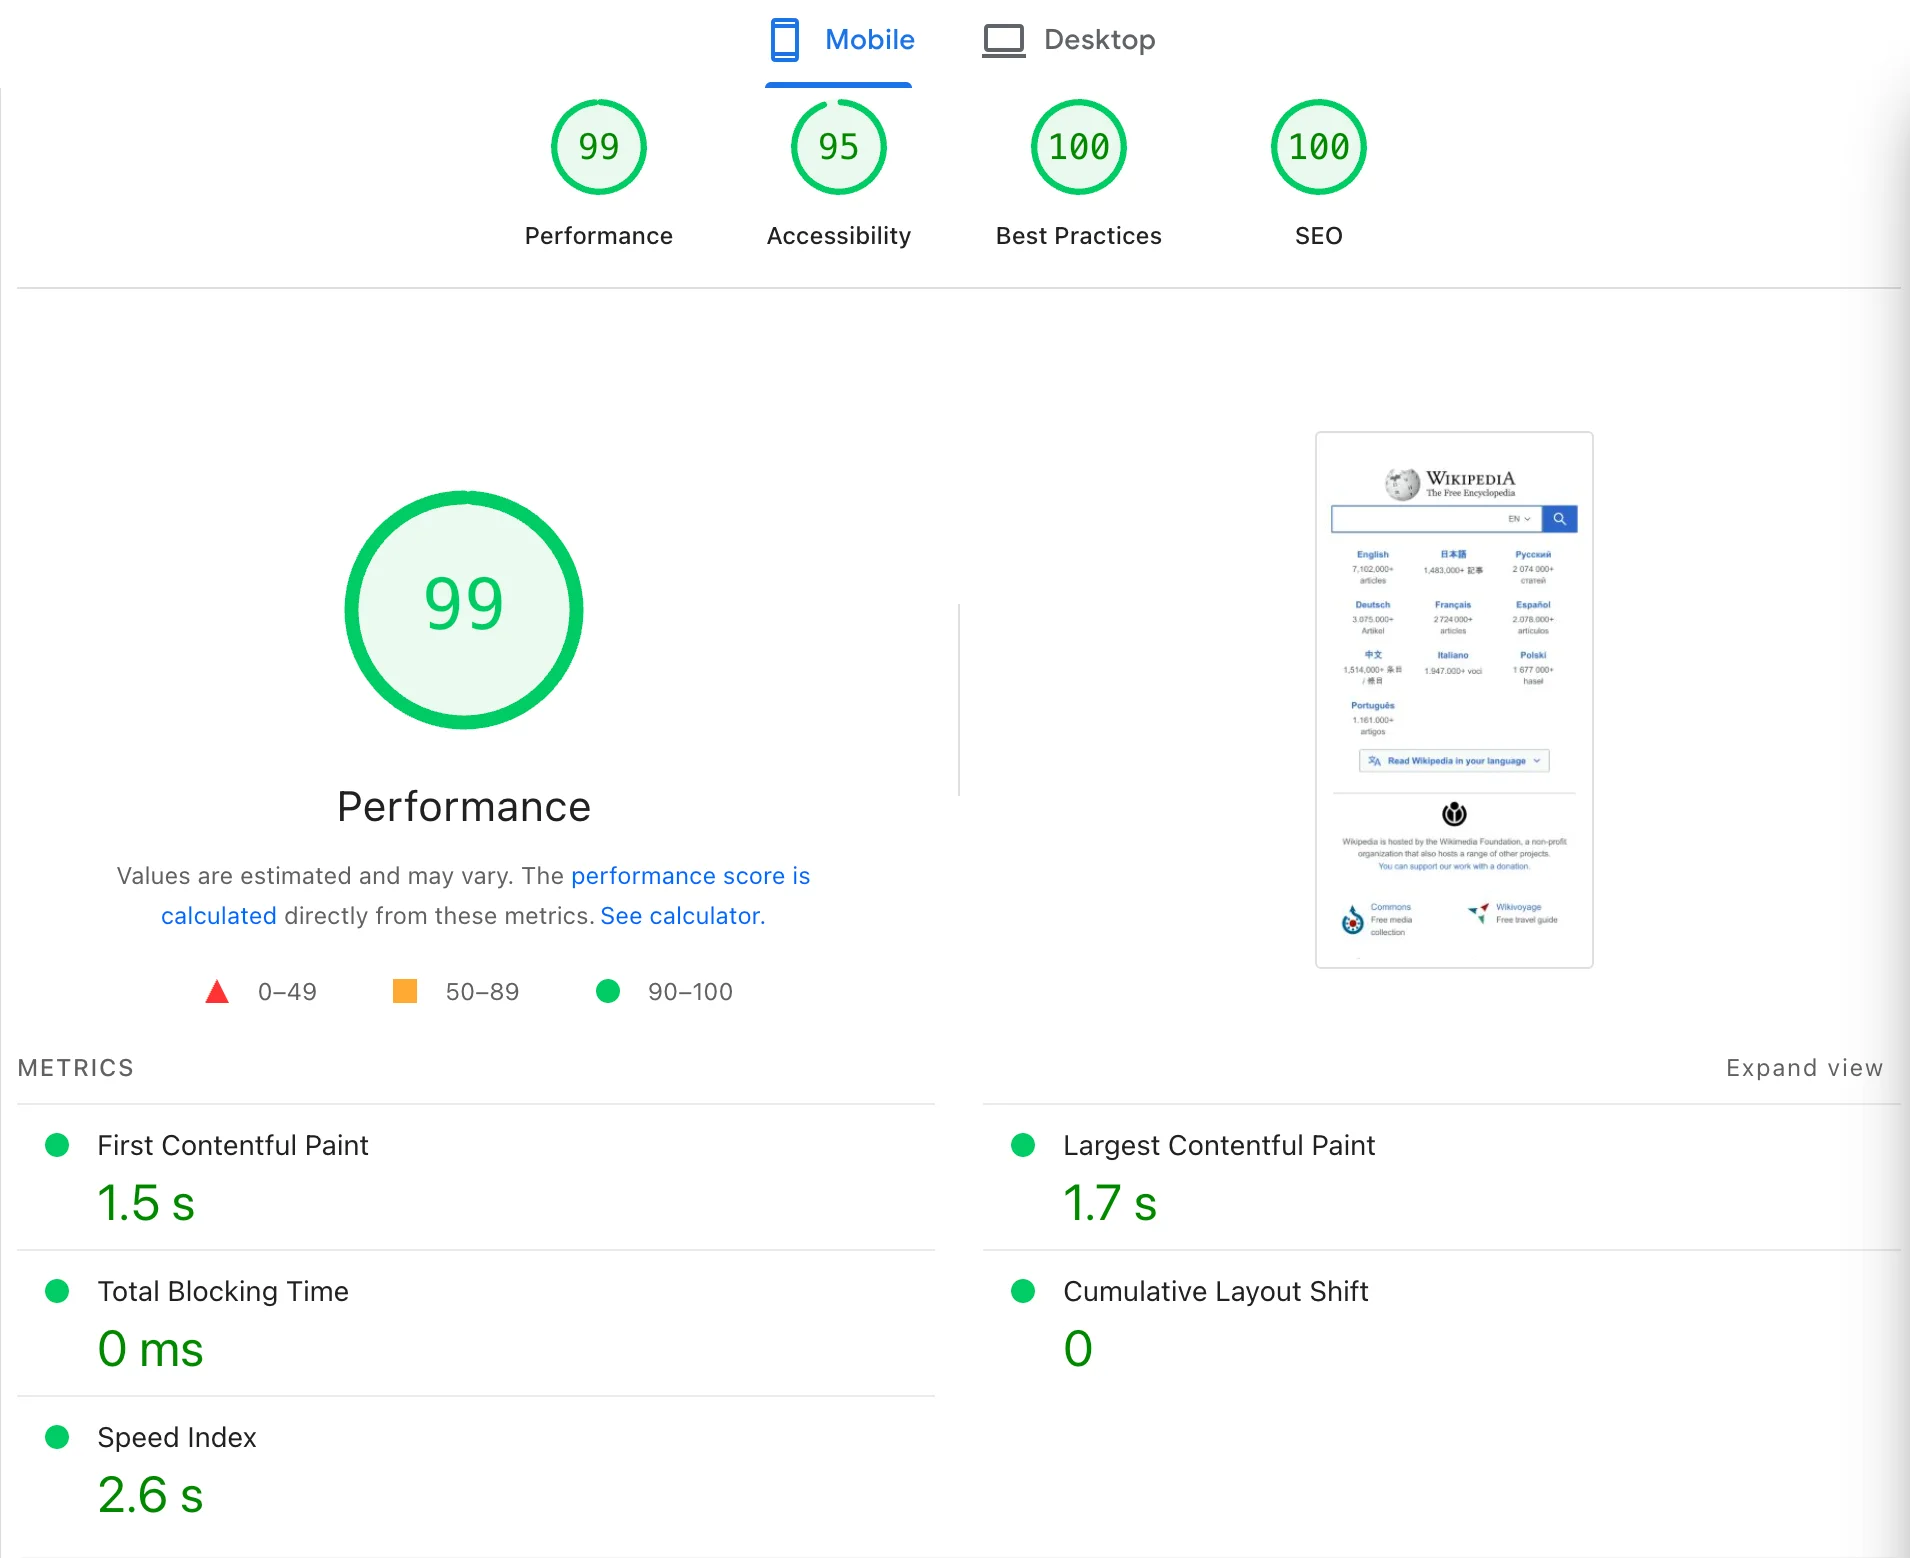Expand the First Contentful Paint metric

click(x=232, y=1145)
